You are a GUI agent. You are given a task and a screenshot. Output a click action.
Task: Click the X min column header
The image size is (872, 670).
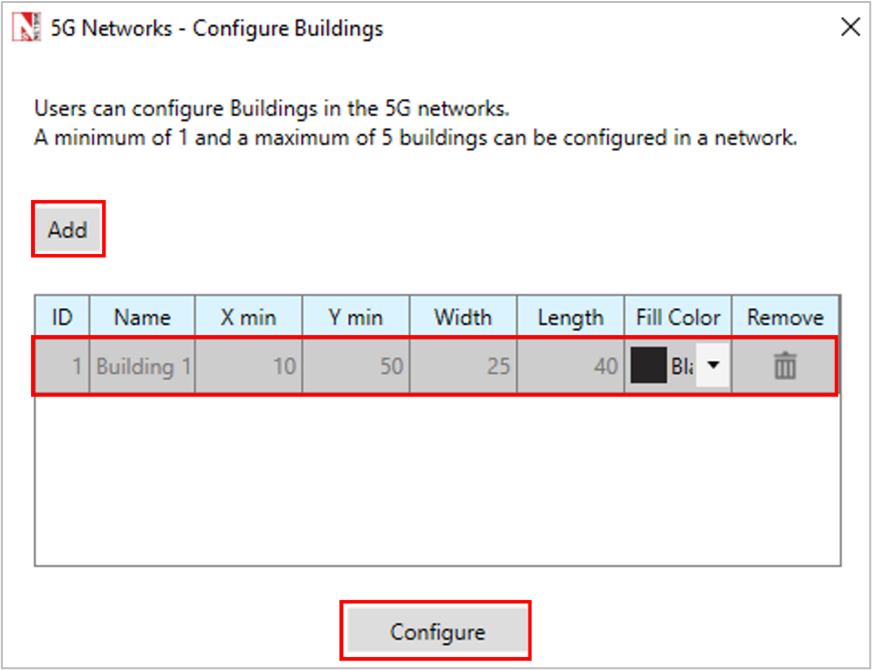pyautogui.click(x=249, y=317)
